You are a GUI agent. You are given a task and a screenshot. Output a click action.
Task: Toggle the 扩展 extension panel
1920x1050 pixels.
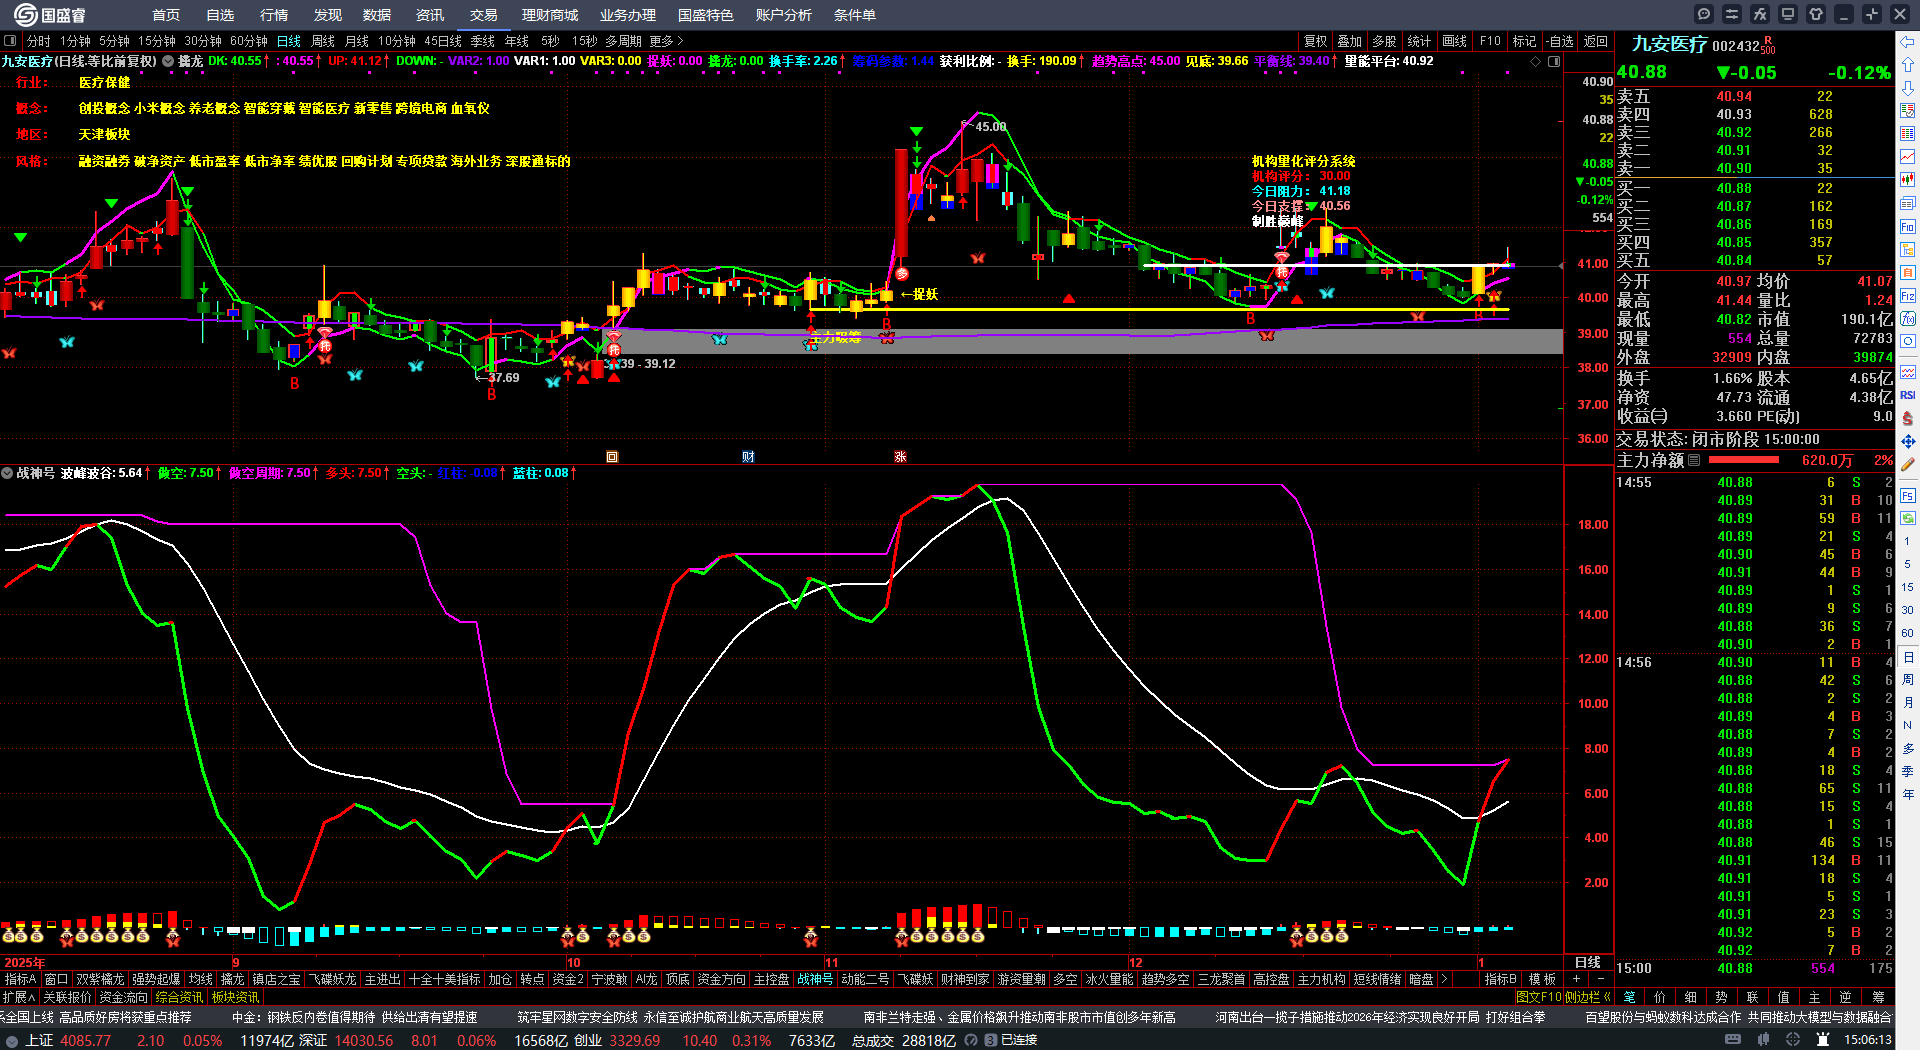(x=19, y=997)
